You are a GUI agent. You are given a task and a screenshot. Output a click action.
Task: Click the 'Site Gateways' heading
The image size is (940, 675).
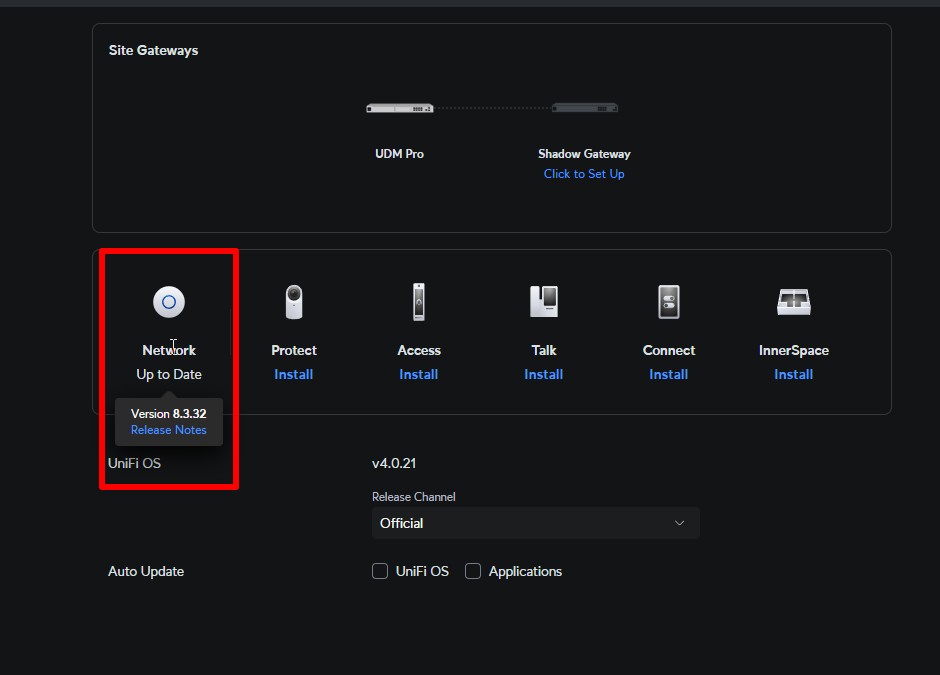coord(153,50)
